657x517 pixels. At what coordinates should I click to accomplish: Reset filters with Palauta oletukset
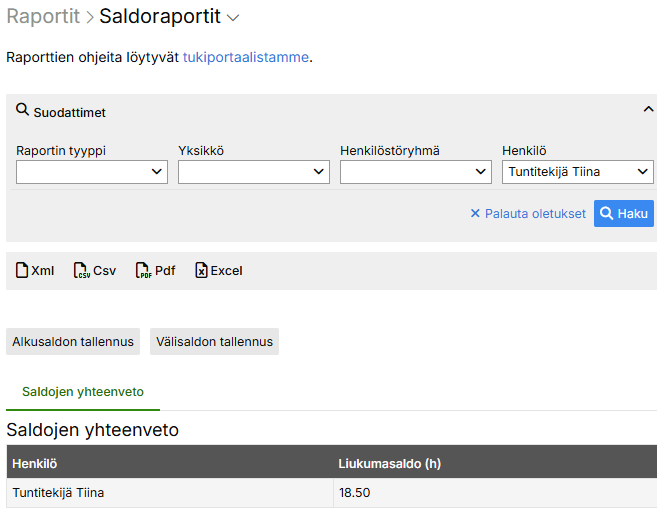(528, 214)
